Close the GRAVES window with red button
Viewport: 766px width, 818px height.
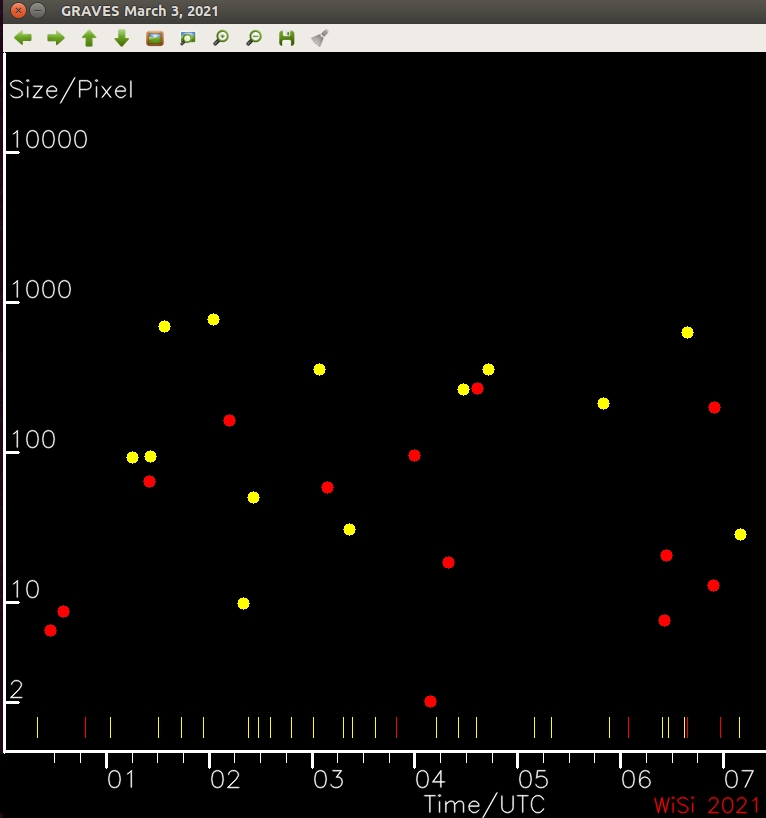[18, 10]
